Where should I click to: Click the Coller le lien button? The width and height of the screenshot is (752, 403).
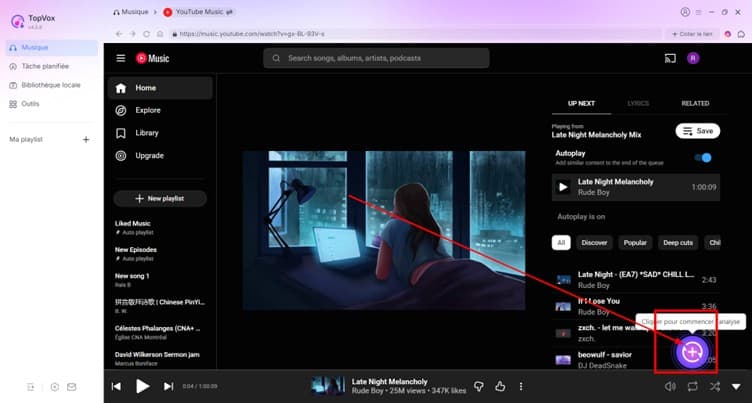click(692, 34)
